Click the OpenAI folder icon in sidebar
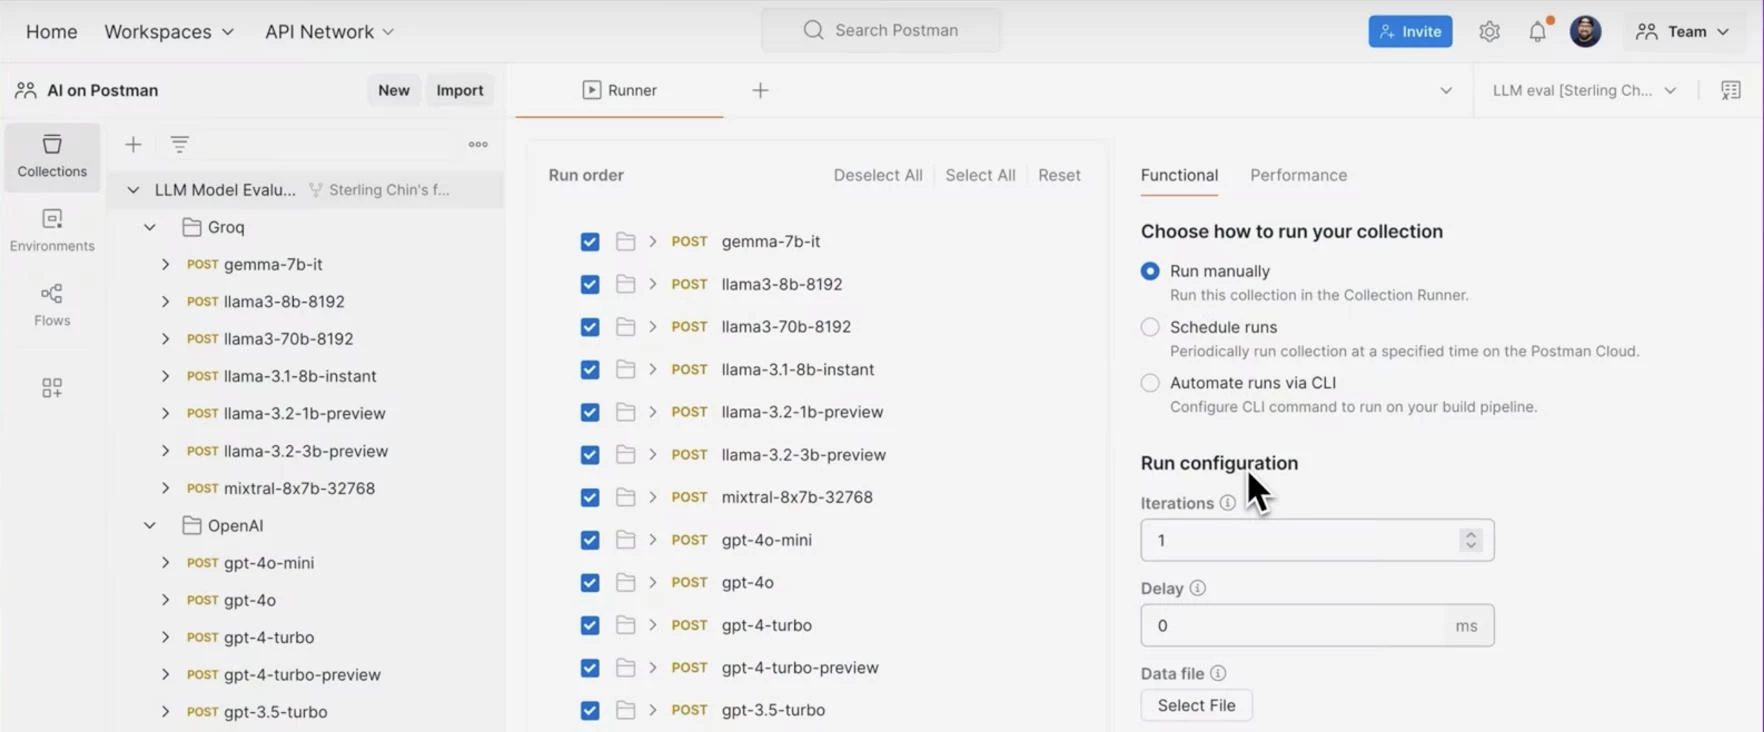The height and width of the screenshot is (732, 1764). pos(192,525)
